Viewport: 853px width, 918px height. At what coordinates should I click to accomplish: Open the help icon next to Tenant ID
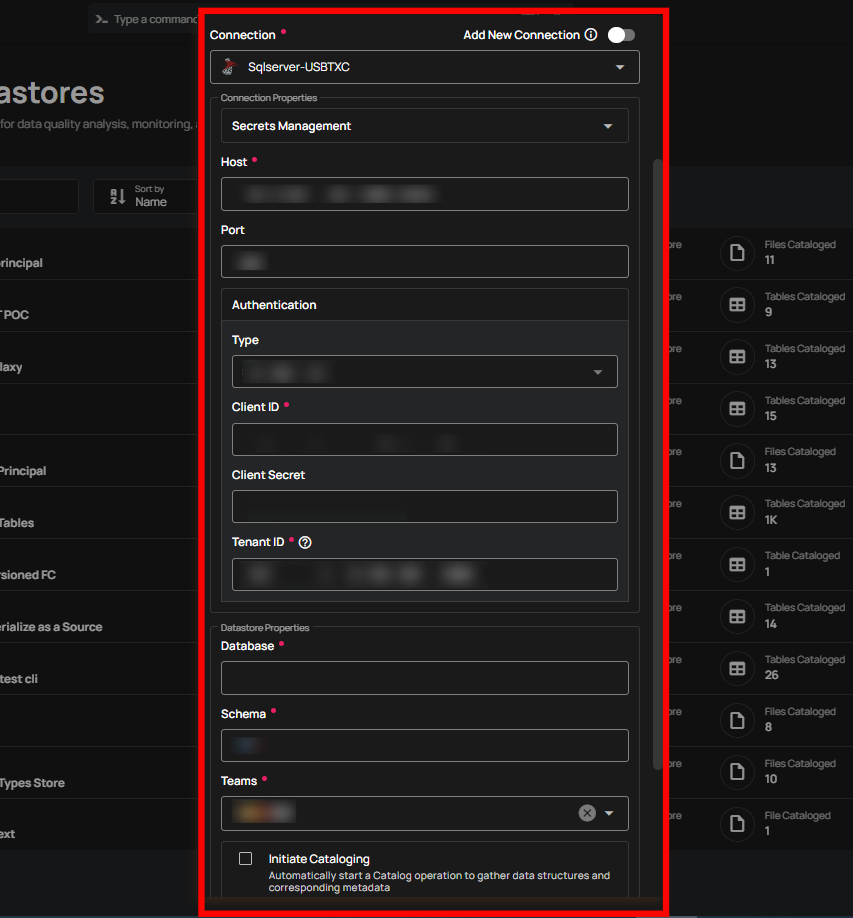click(302, 542)
